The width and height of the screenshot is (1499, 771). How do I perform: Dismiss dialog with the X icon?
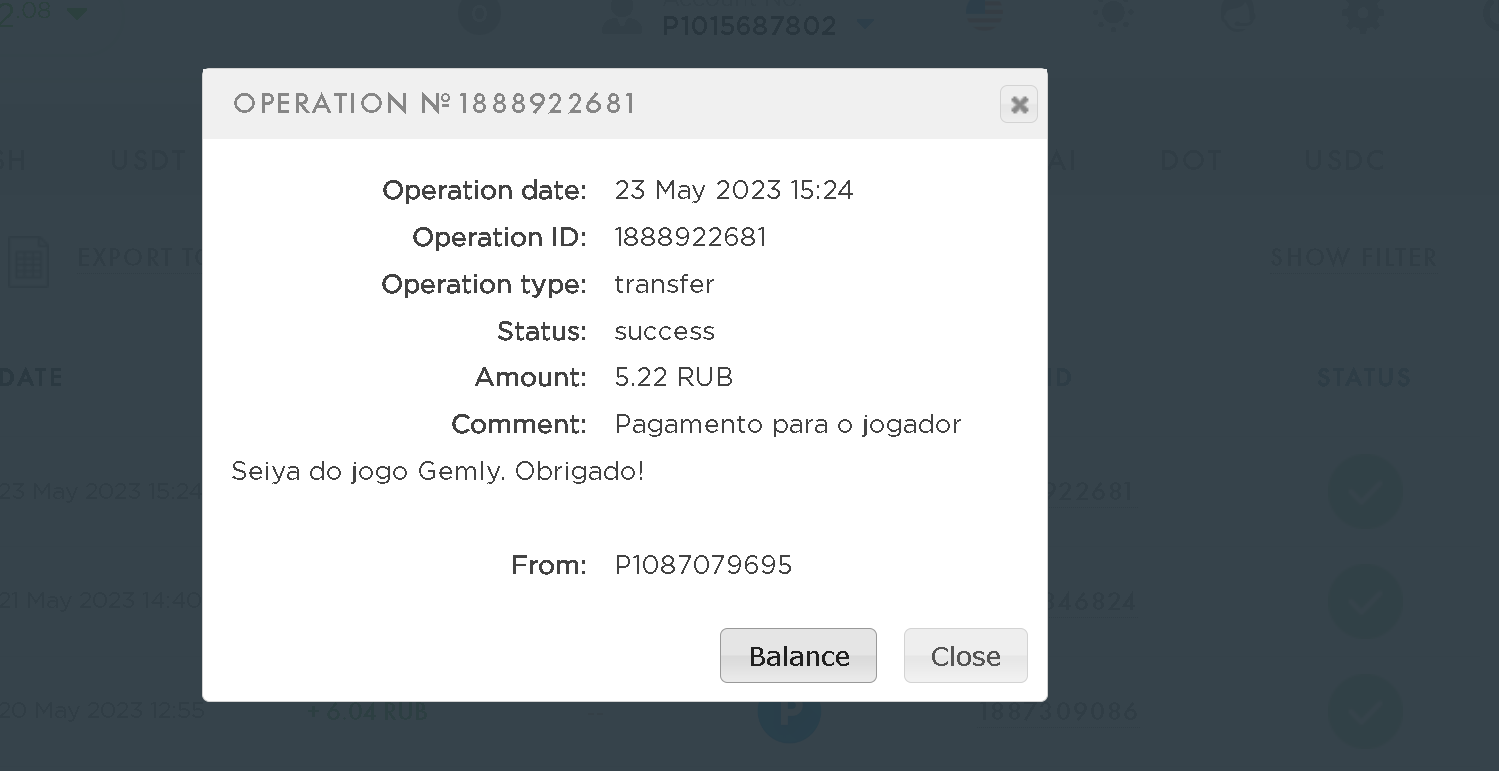point(1018,104)
